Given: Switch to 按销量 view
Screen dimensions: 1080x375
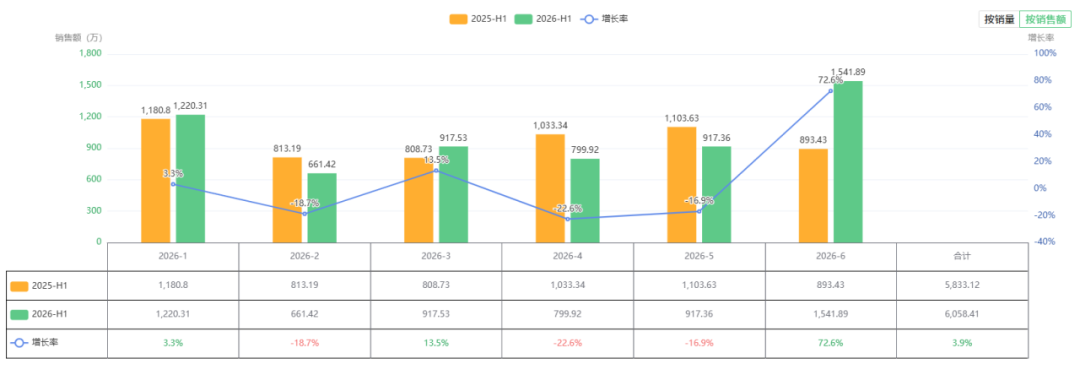Looking at the screenshot, I should [x=999, y=19].
